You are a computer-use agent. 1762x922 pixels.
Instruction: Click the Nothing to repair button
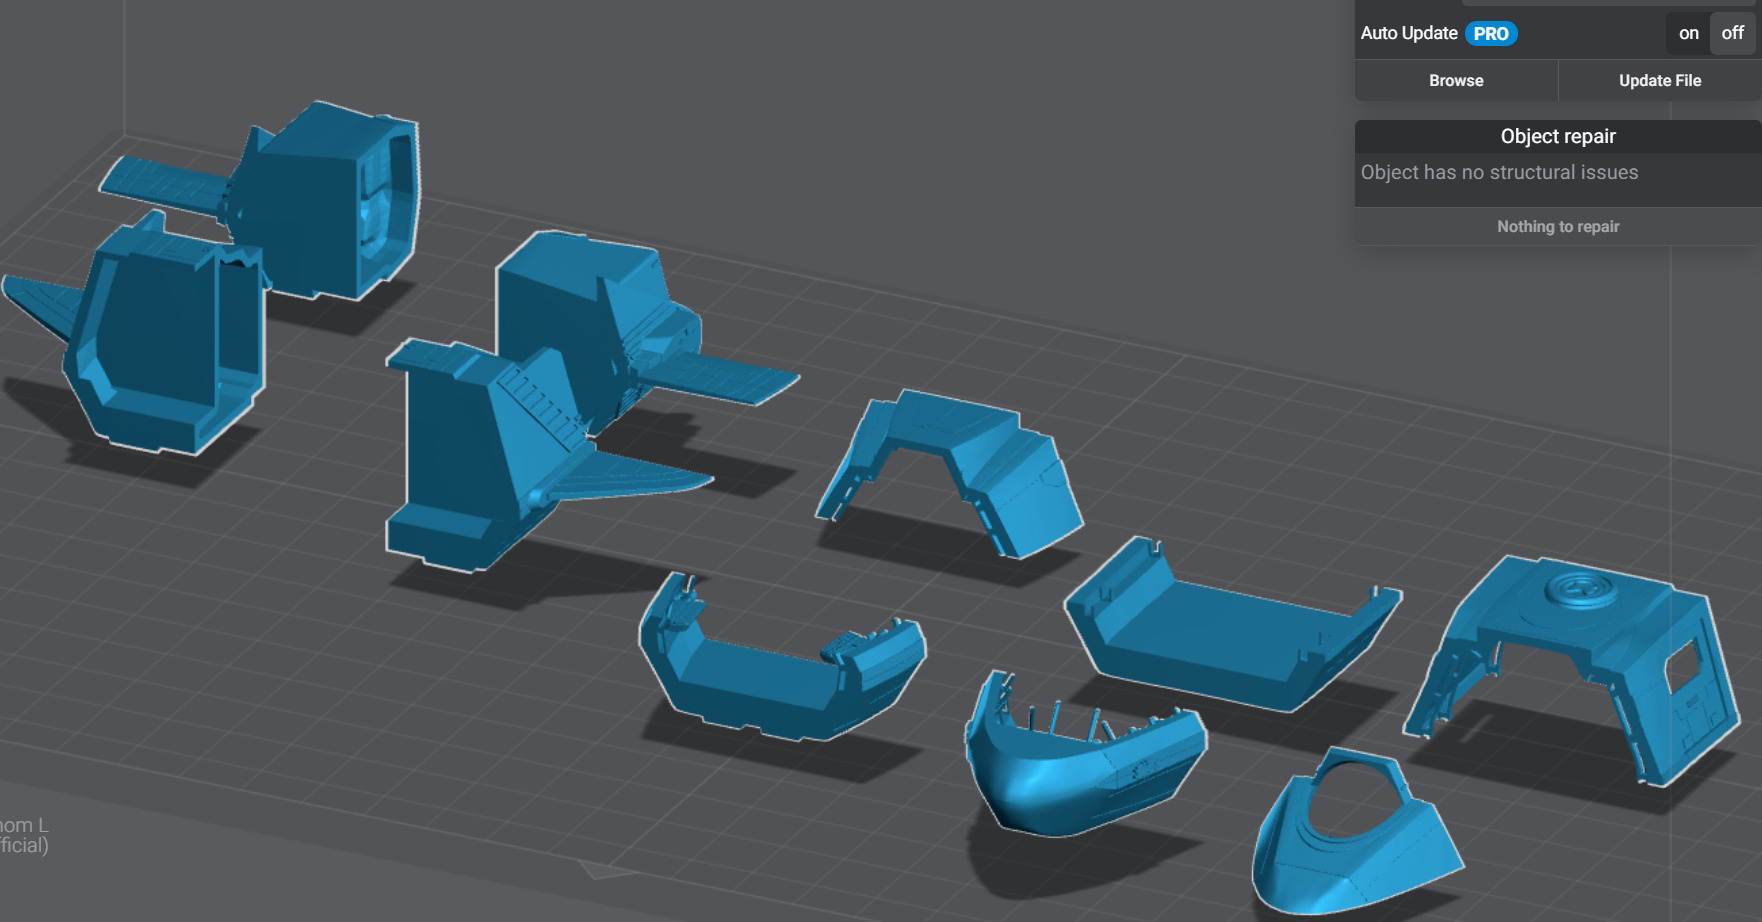click(x=1558, y=227)
